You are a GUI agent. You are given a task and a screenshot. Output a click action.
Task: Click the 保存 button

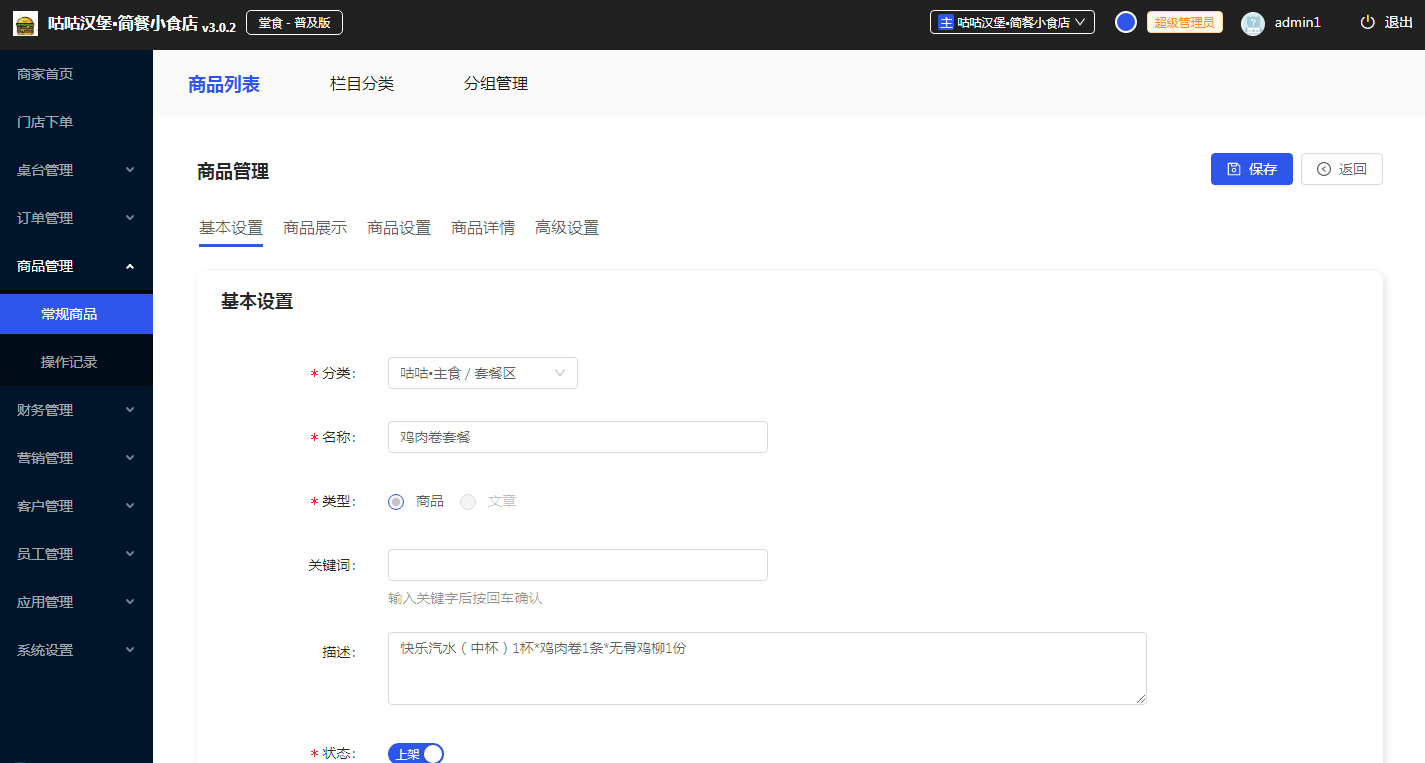1252,169
